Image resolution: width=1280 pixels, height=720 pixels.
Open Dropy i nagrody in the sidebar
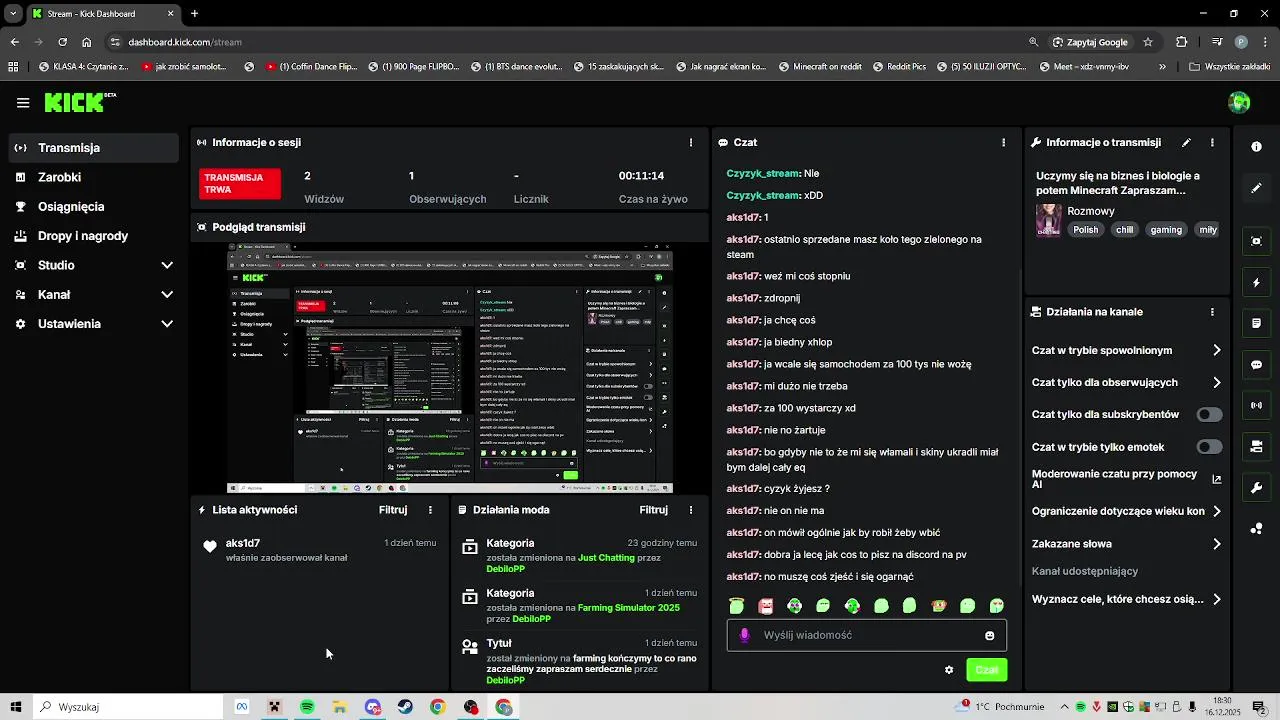coord(94,236)
